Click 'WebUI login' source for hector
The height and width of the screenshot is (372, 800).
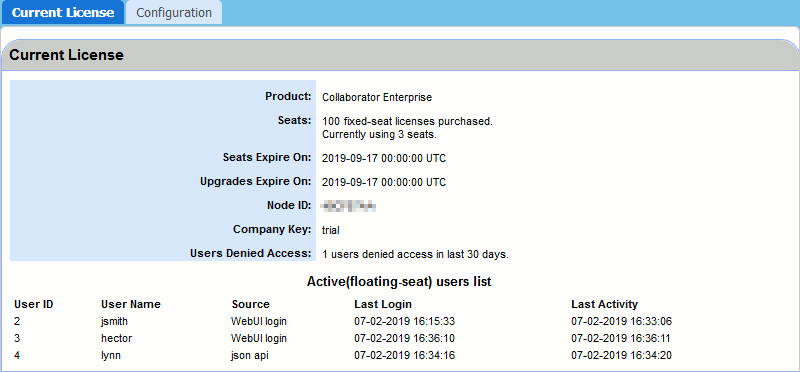point(259,338)
